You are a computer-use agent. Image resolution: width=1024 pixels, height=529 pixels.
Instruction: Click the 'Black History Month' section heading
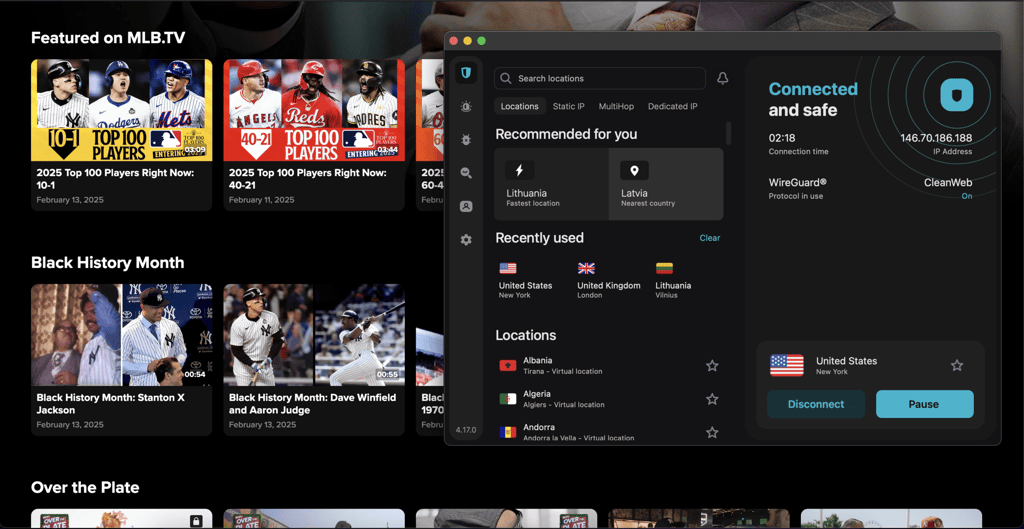click(108, 263)
